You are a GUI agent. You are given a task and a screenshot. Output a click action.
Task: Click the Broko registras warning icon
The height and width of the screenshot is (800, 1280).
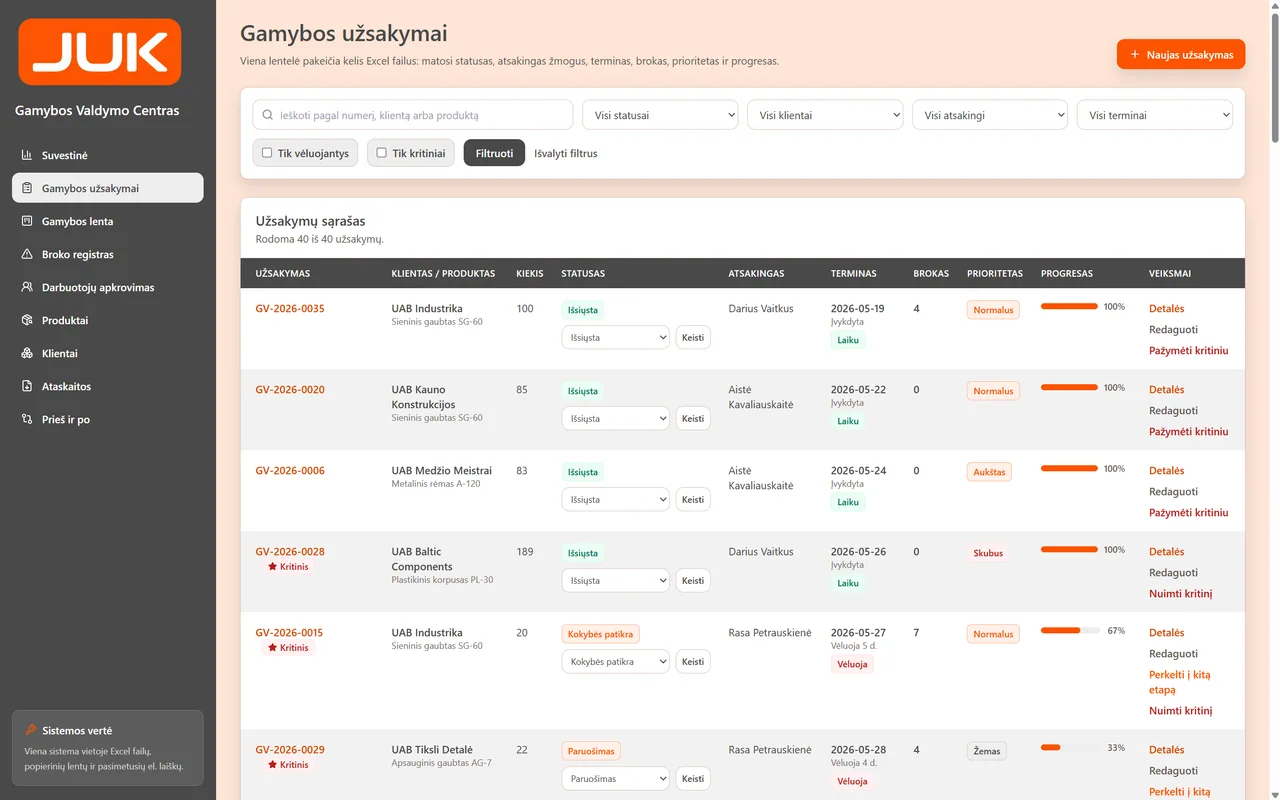27,254
